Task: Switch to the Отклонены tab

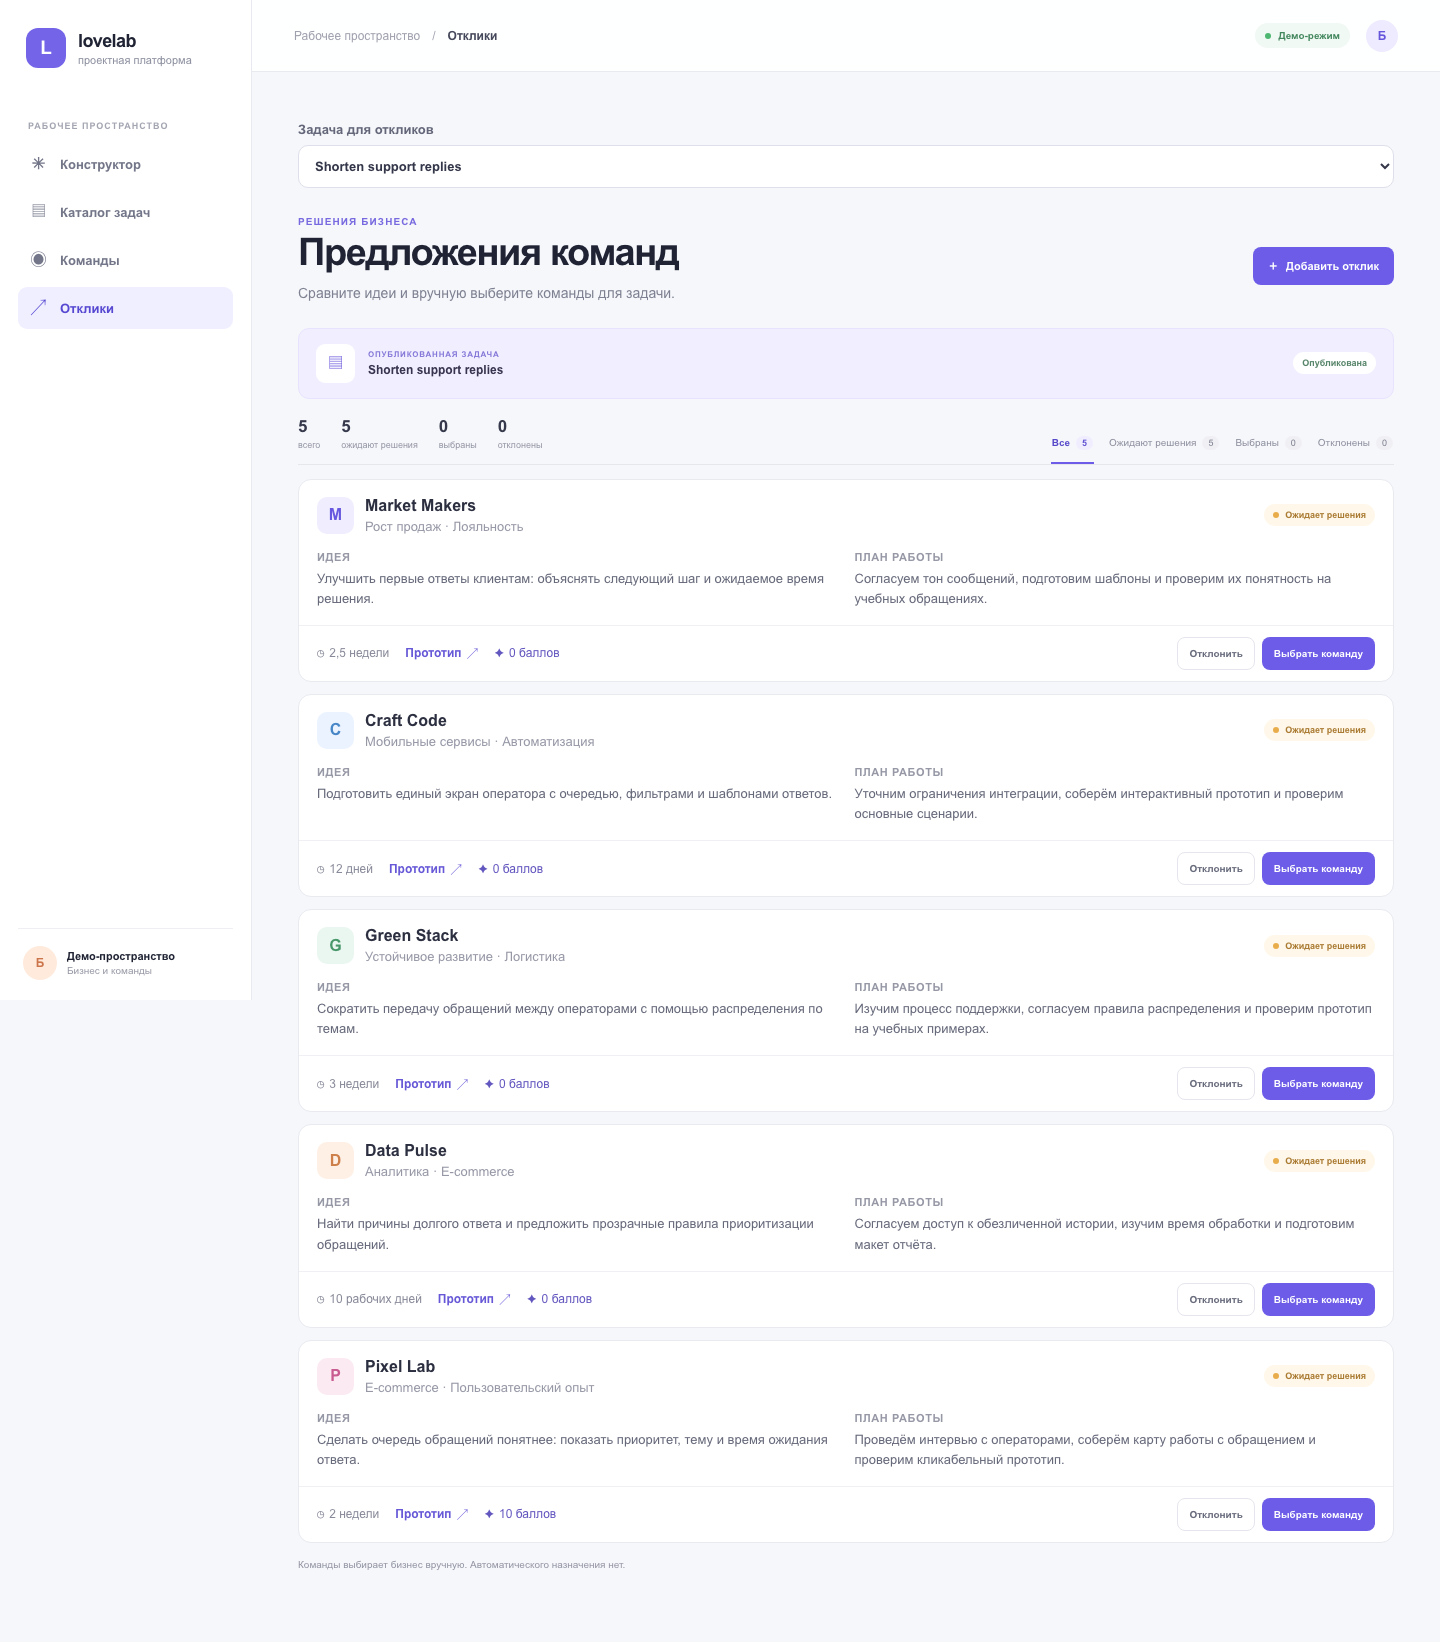Action: (1355, 443)
